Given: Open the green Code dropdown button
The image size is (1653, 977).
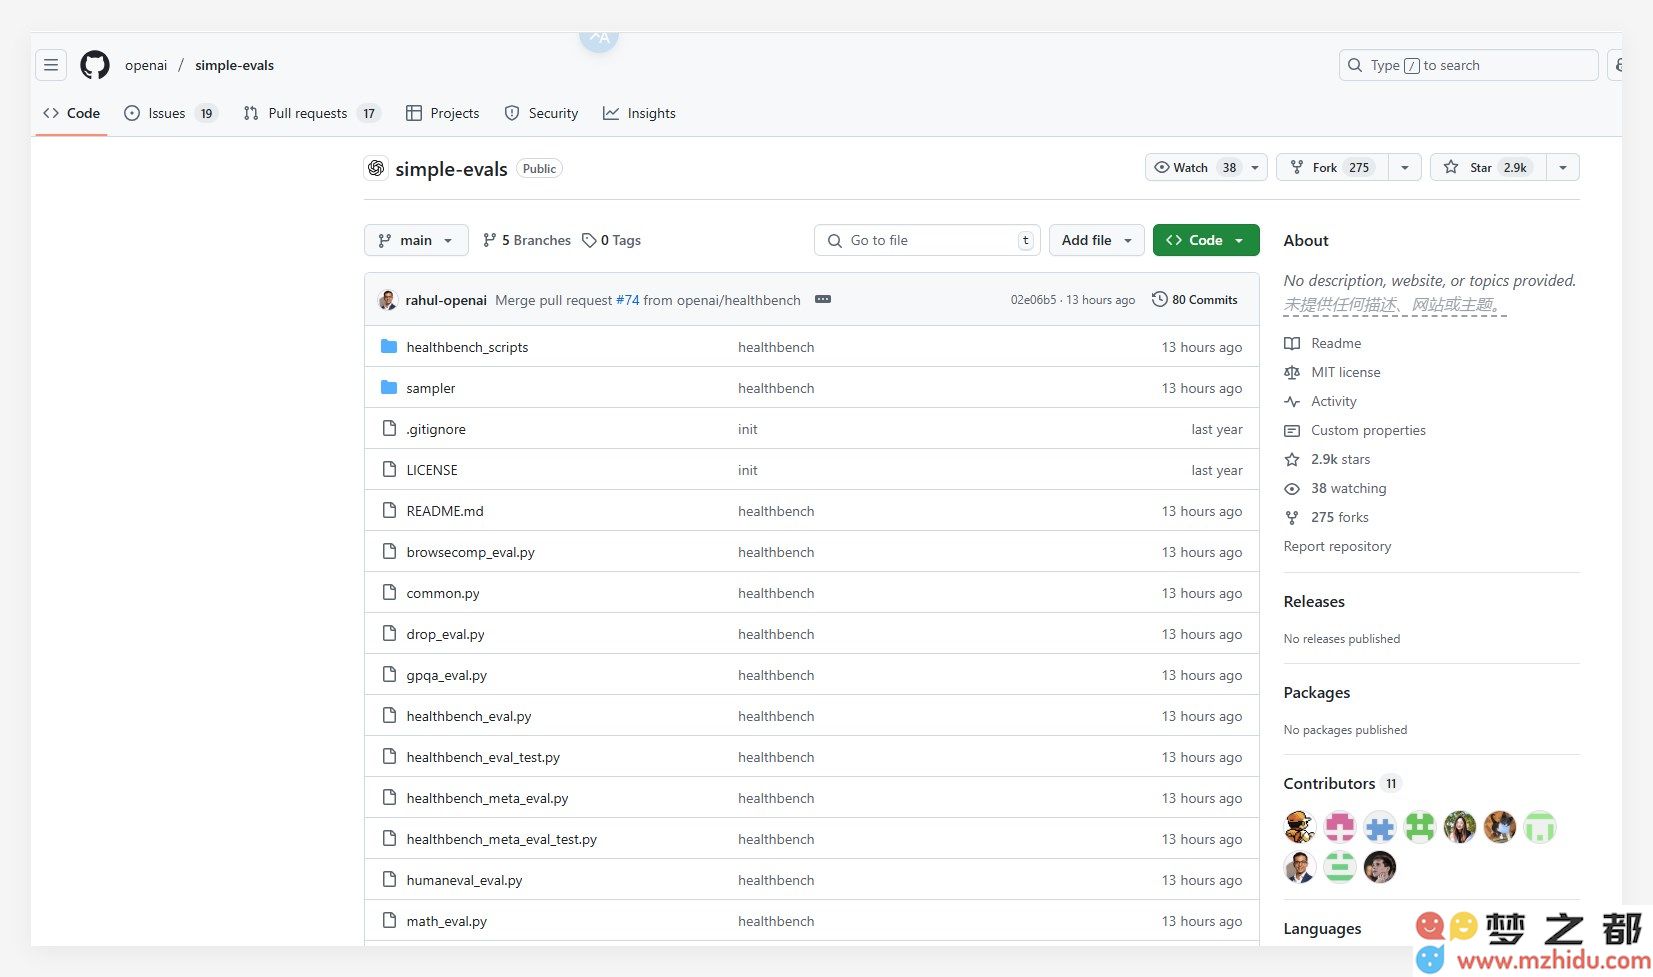Looking at the screenshot, I should point(1206,240).
